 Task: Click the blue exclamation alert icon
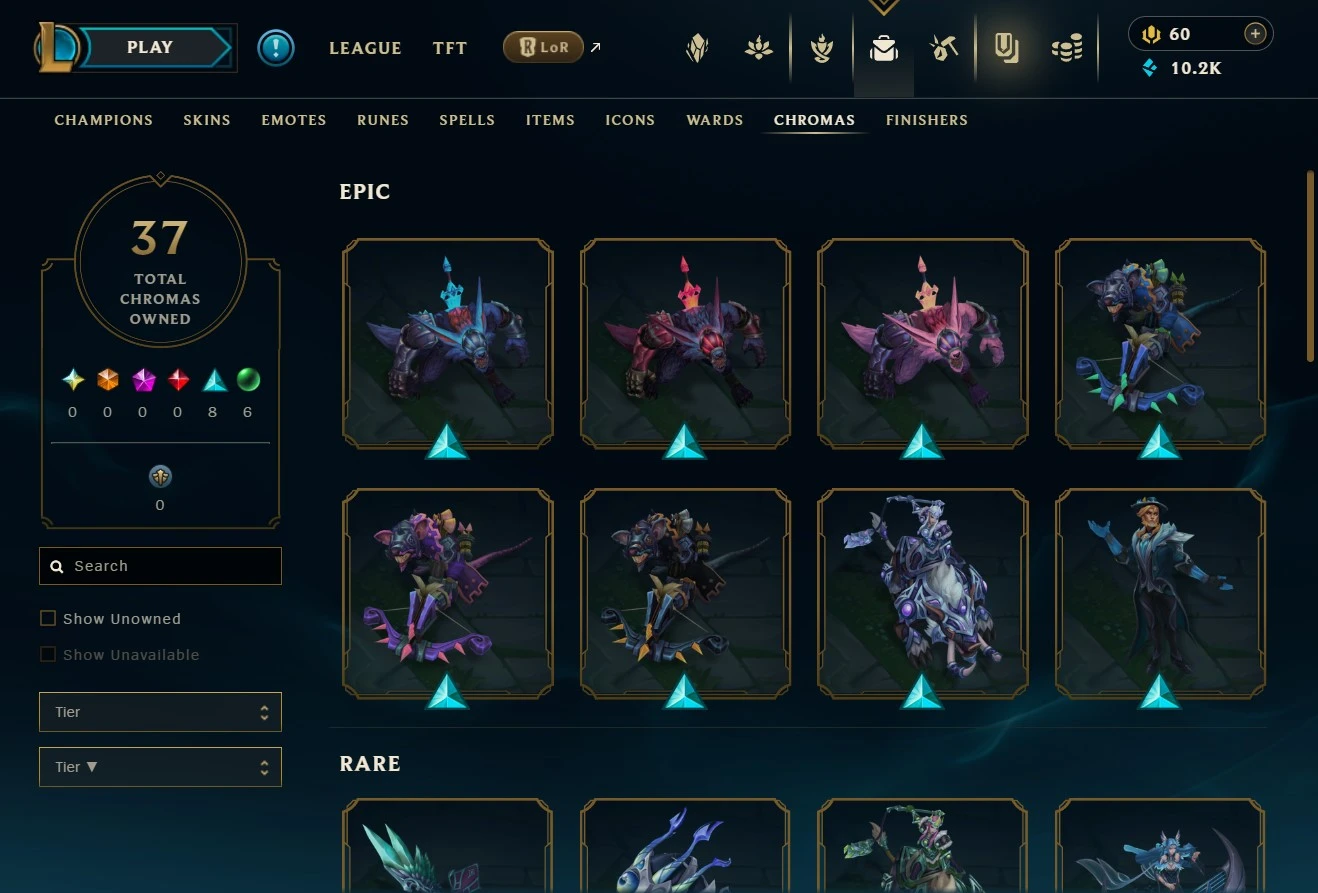coord(276,47)
